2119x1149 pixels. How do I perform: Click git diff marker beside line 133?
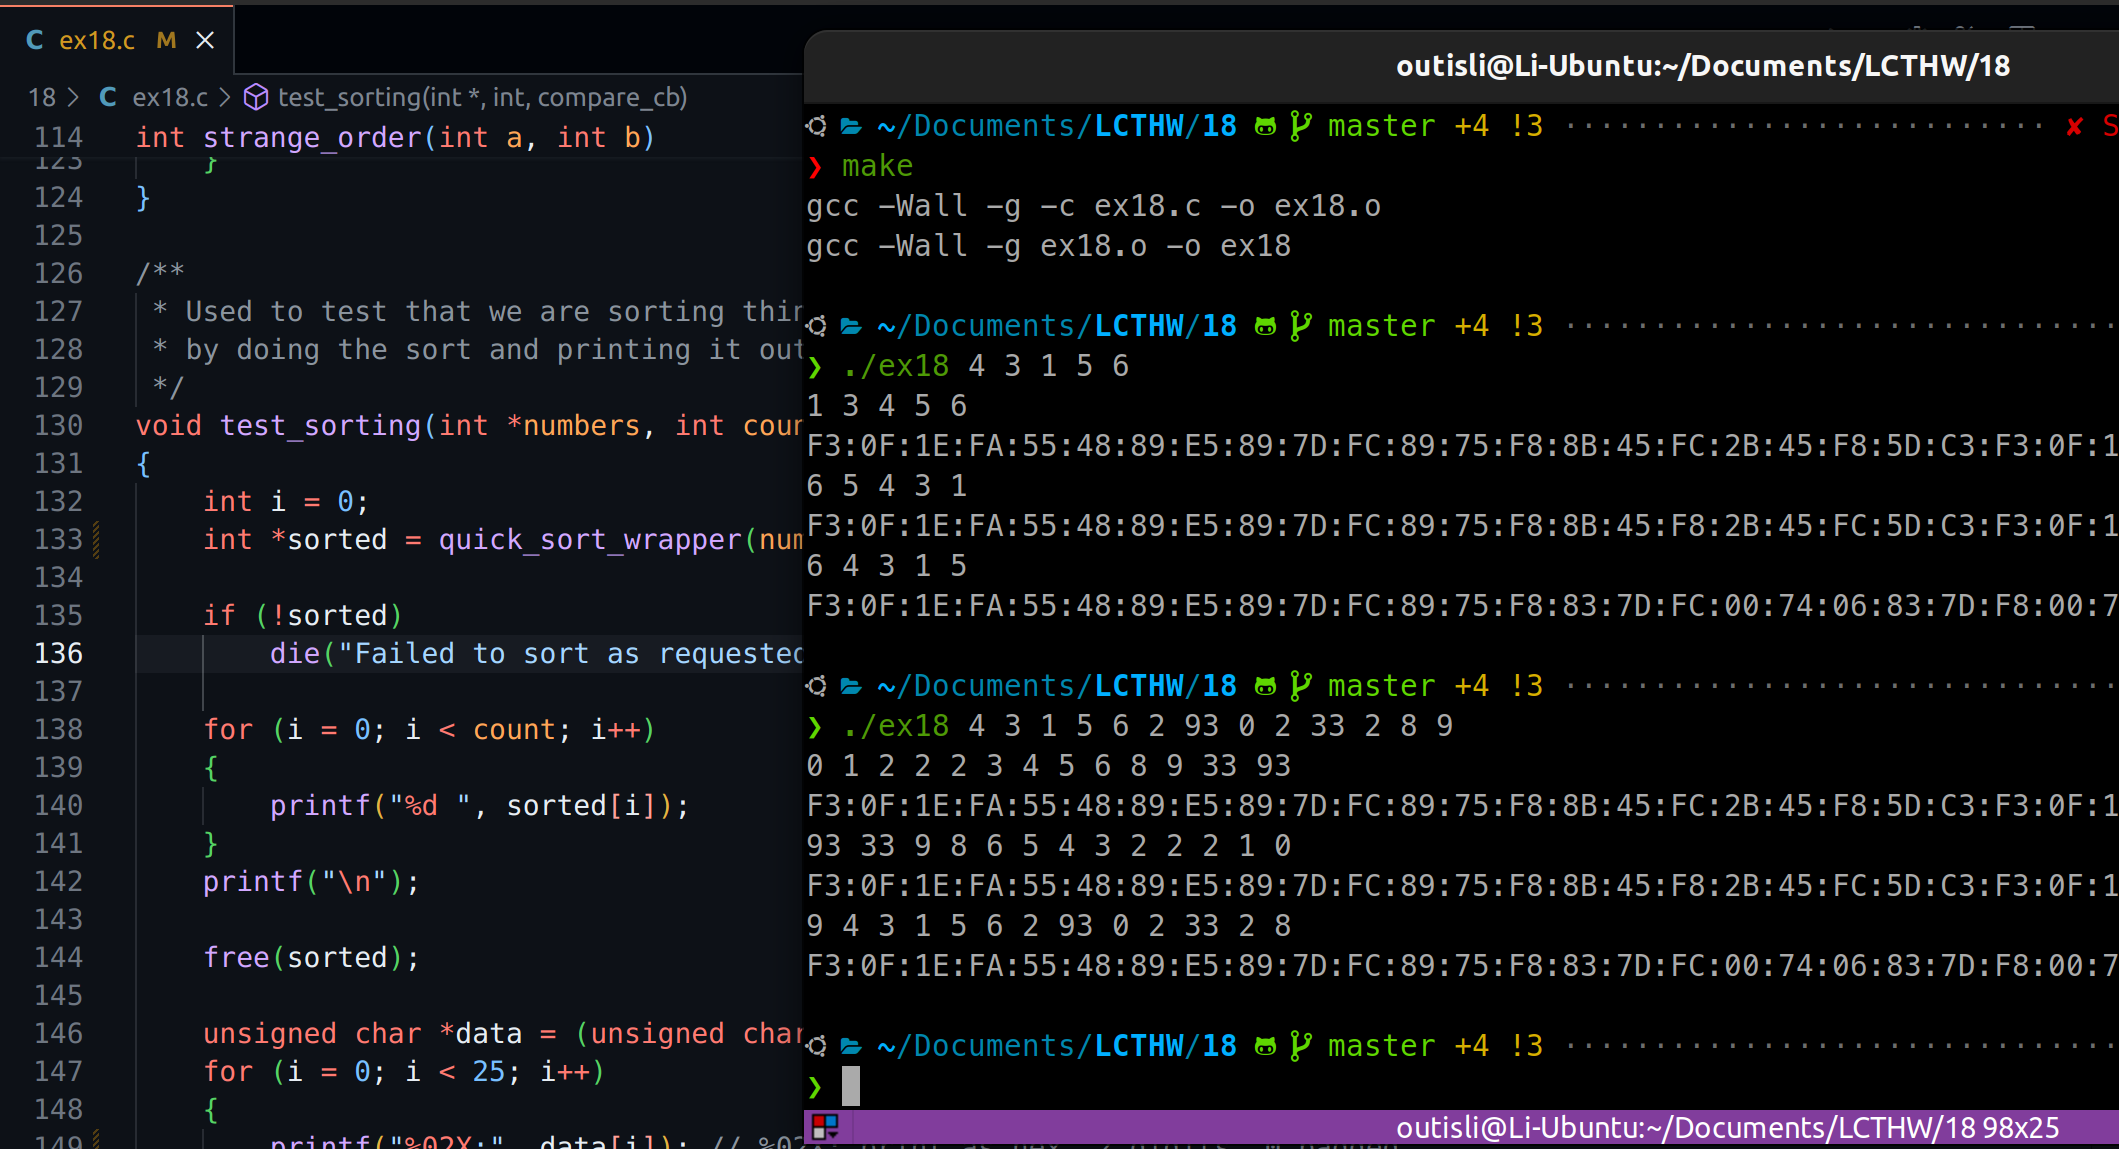pyautogui.click(x=97, y=539)
